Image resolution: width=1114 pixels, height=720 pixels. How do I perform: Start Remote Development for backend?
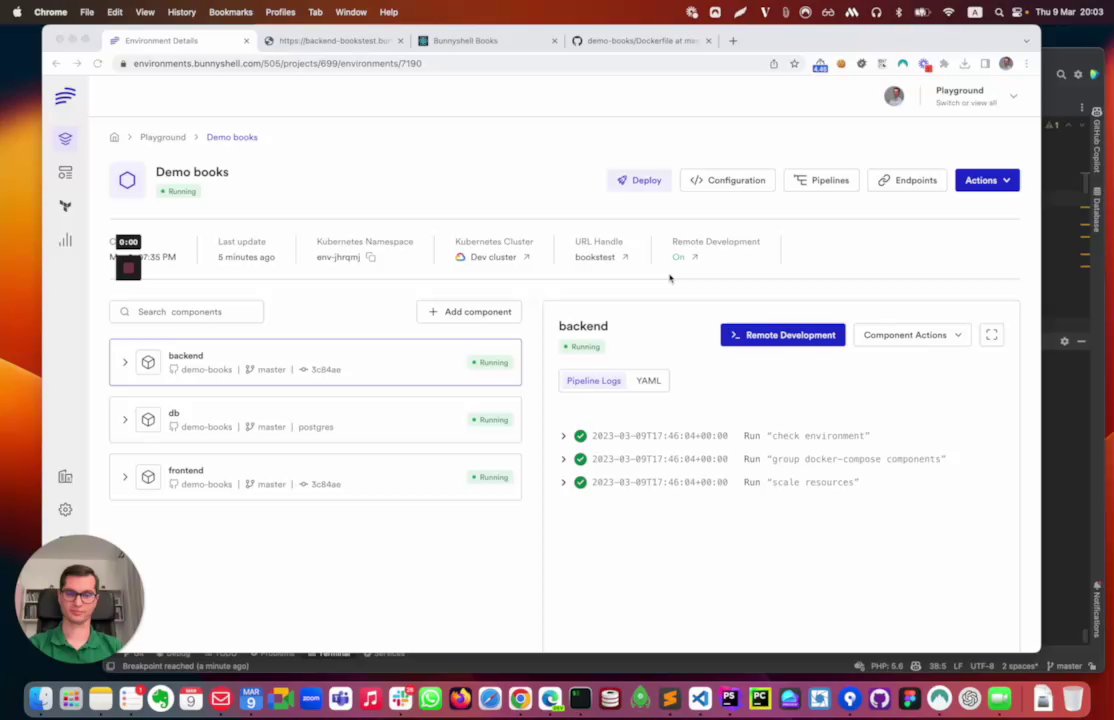pyautogui.click(x=783, y=335)
